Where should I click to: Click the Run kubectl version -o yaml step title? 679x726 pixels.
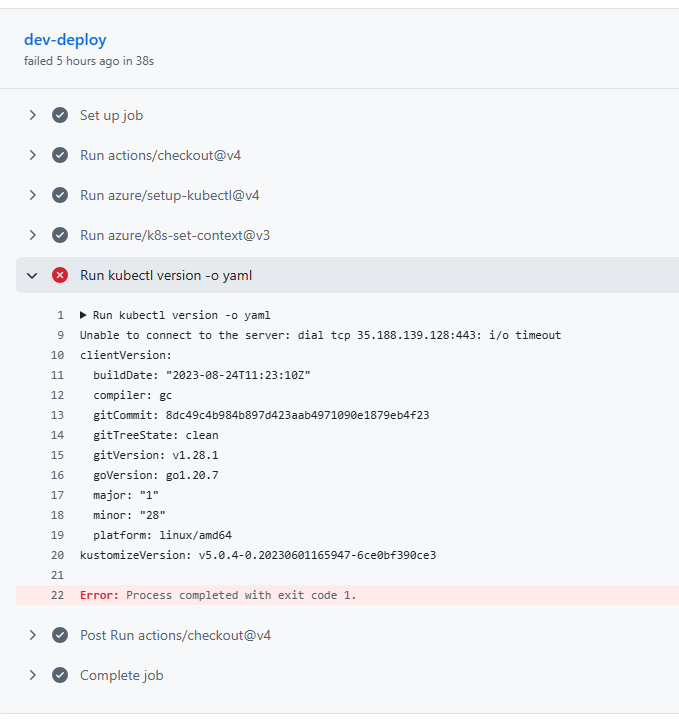[166, 275]
